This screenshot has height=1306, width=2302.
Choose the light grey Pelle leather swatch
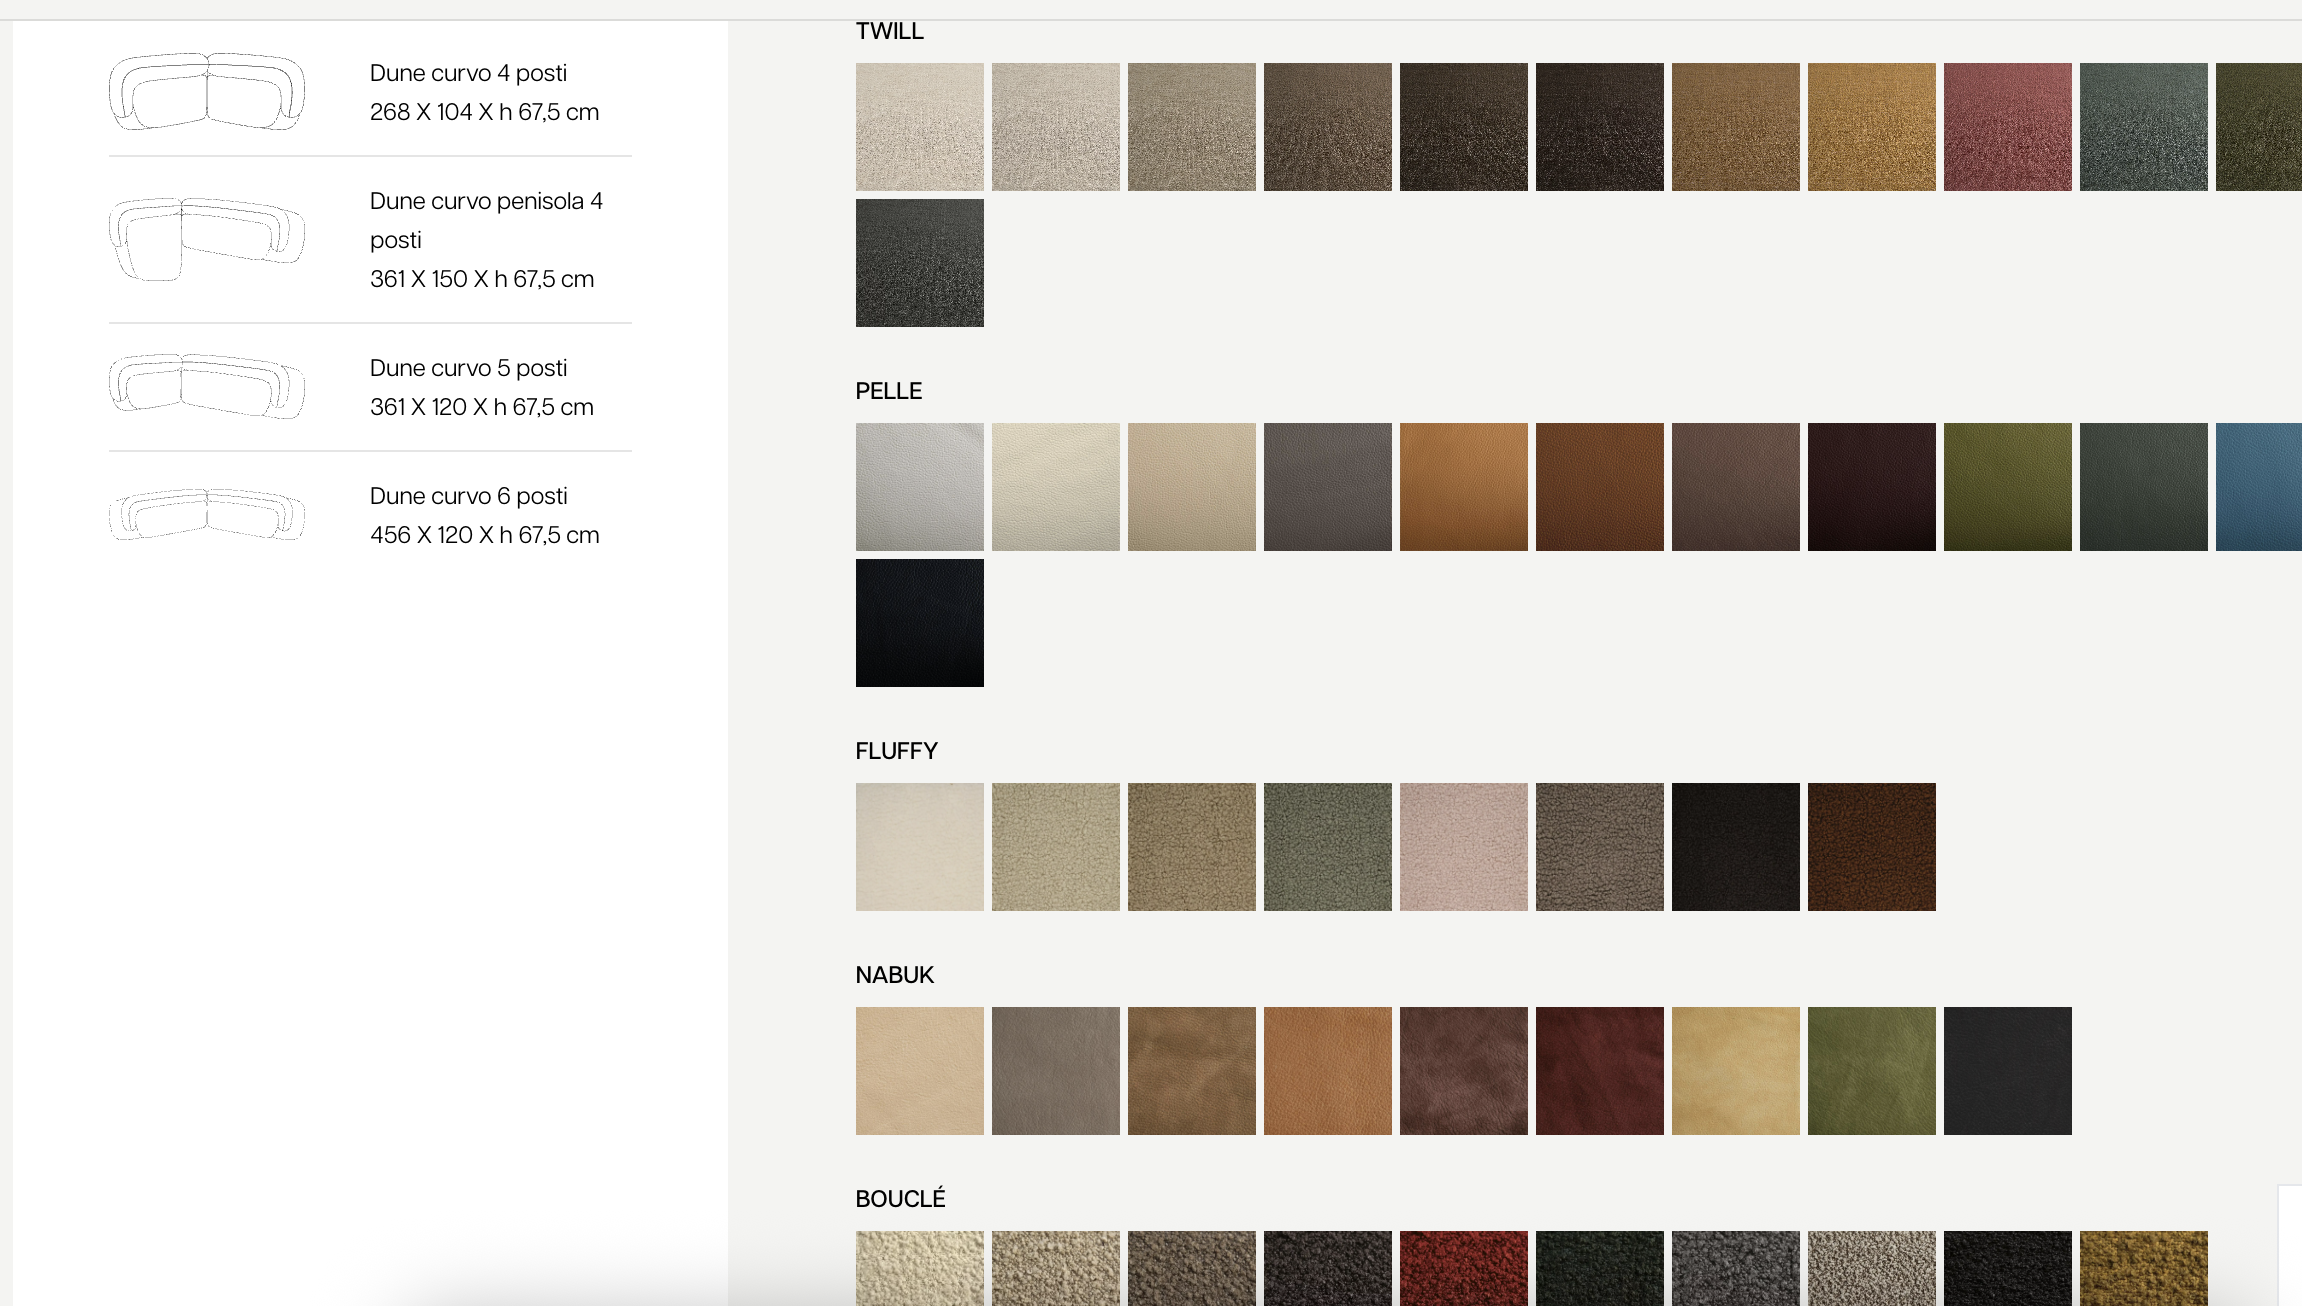920,487
